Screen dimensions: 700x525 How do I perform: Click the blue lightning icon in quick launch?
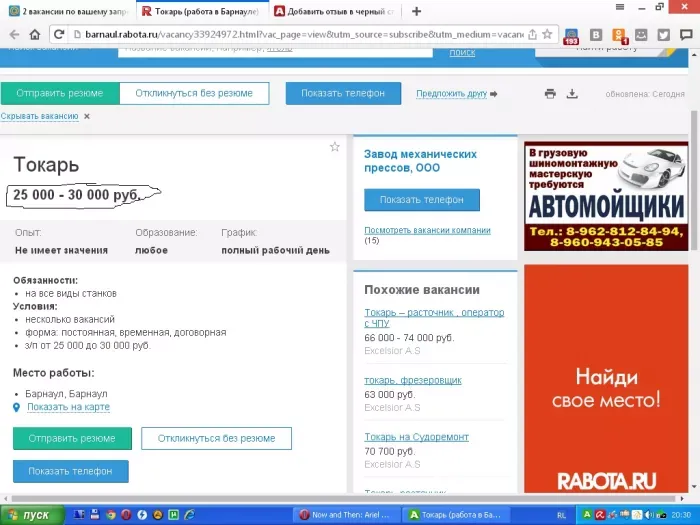click(142, 515)
